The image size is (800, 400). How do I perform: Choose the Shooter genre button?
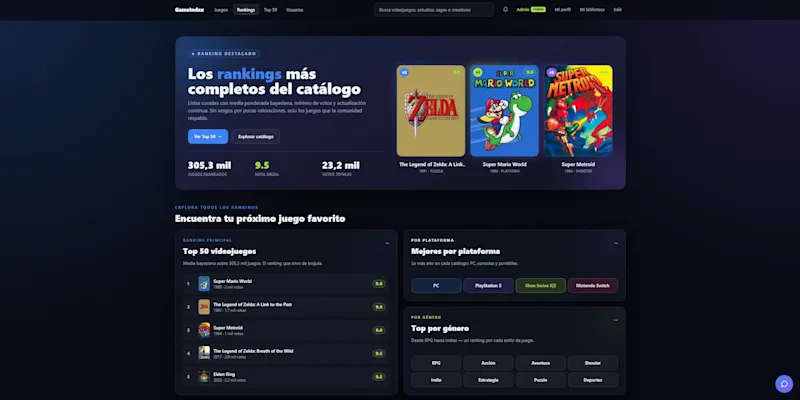(593, 363)
